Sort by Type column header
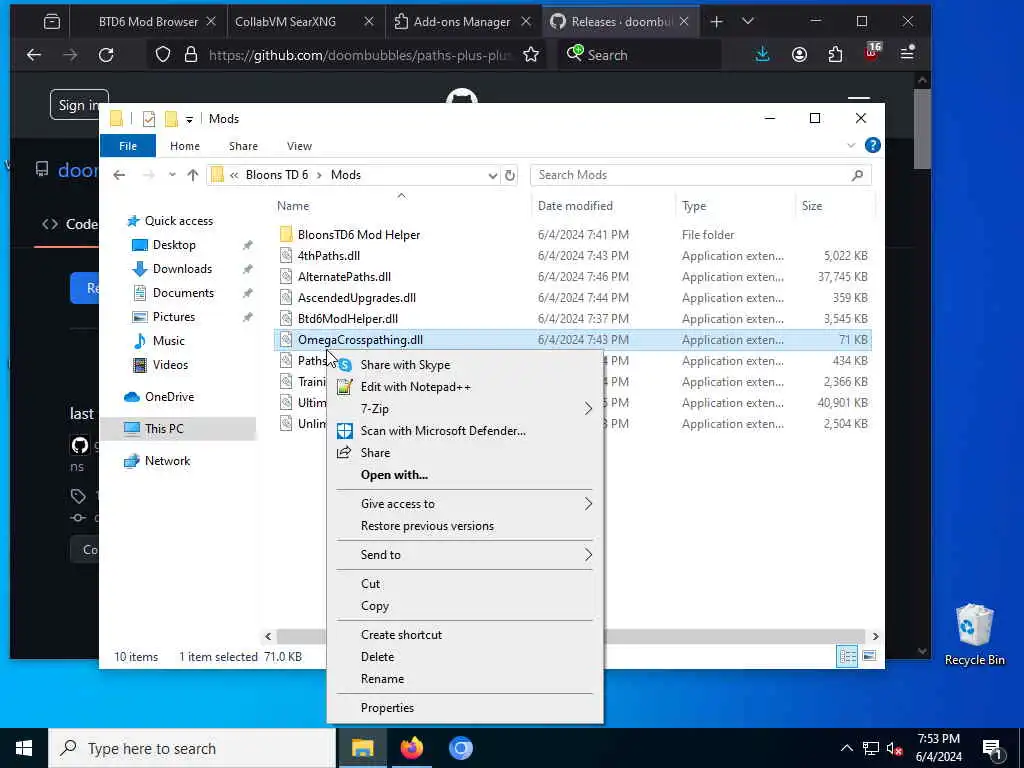 tap(694, 206)
